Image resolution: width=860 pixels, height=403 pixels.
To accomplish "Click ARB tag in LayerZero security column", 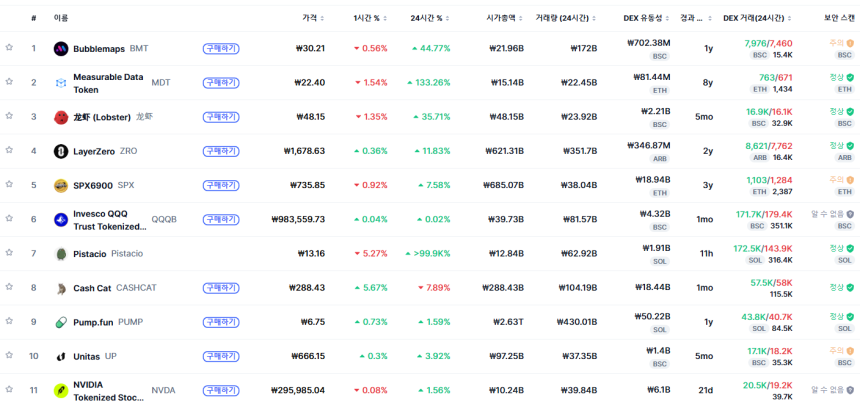I will [x=845, y=157].
